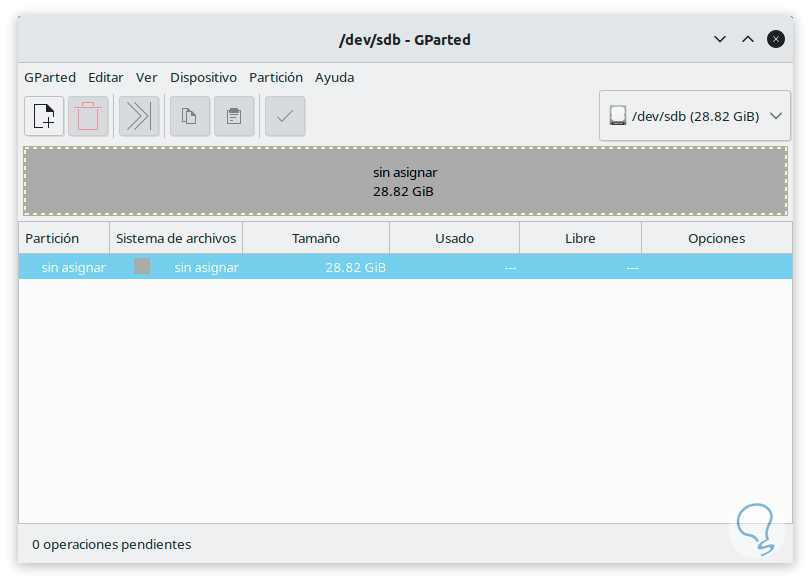Click the hard disk icon in device selector
811x583 pixels.
(x=618, y=115)
